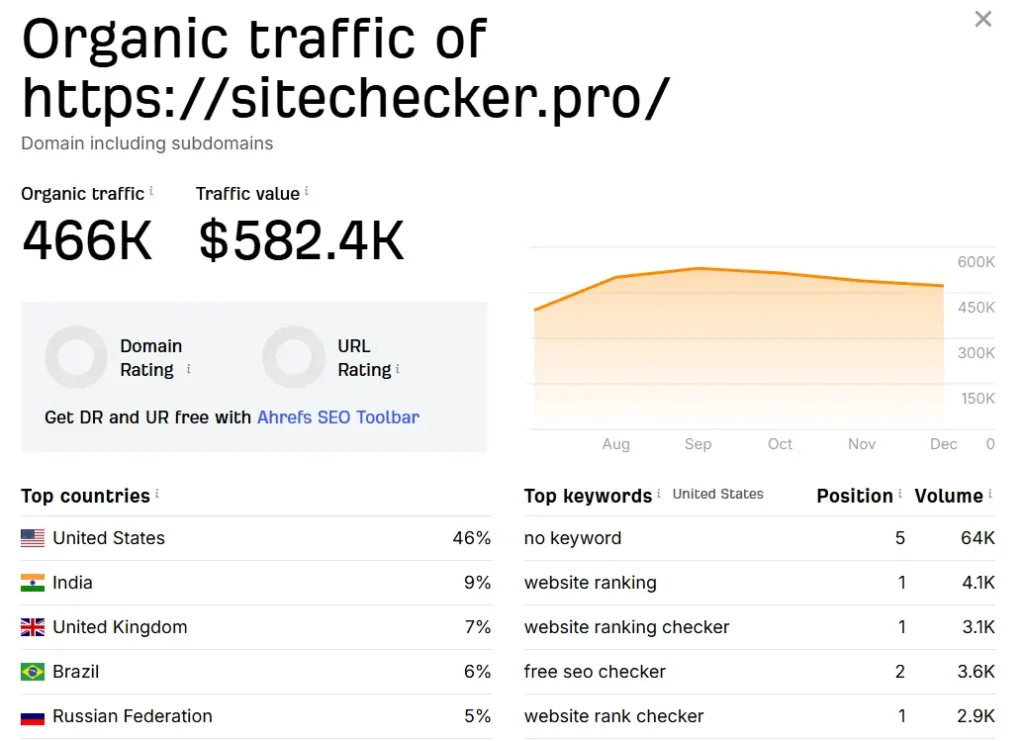This screenshot has height=741, width=1024.
Task: Click info icon beside Top keywords
Action: (x=659, y=494)
